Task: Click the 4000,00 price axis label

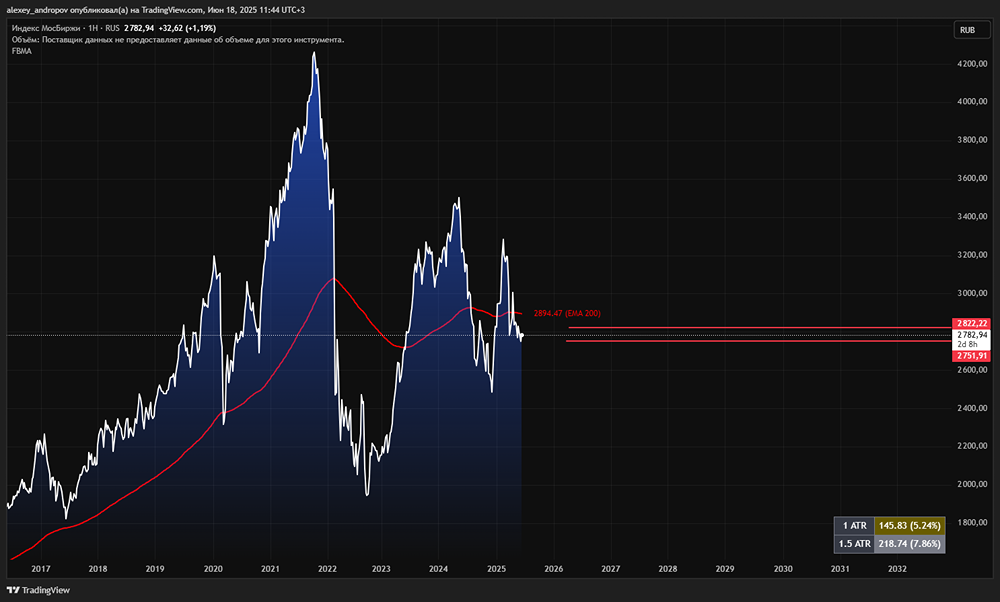Action: (x=972, y=101)
